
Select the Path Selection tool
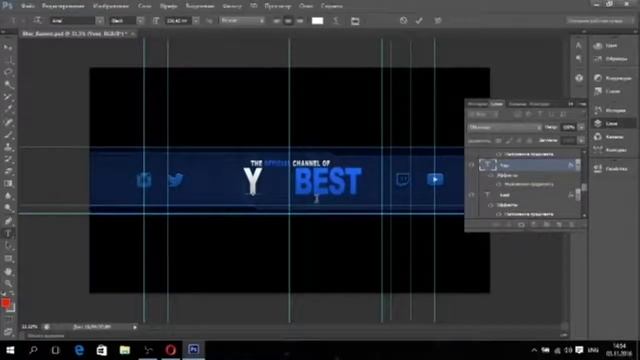click(x=8, y=246)
